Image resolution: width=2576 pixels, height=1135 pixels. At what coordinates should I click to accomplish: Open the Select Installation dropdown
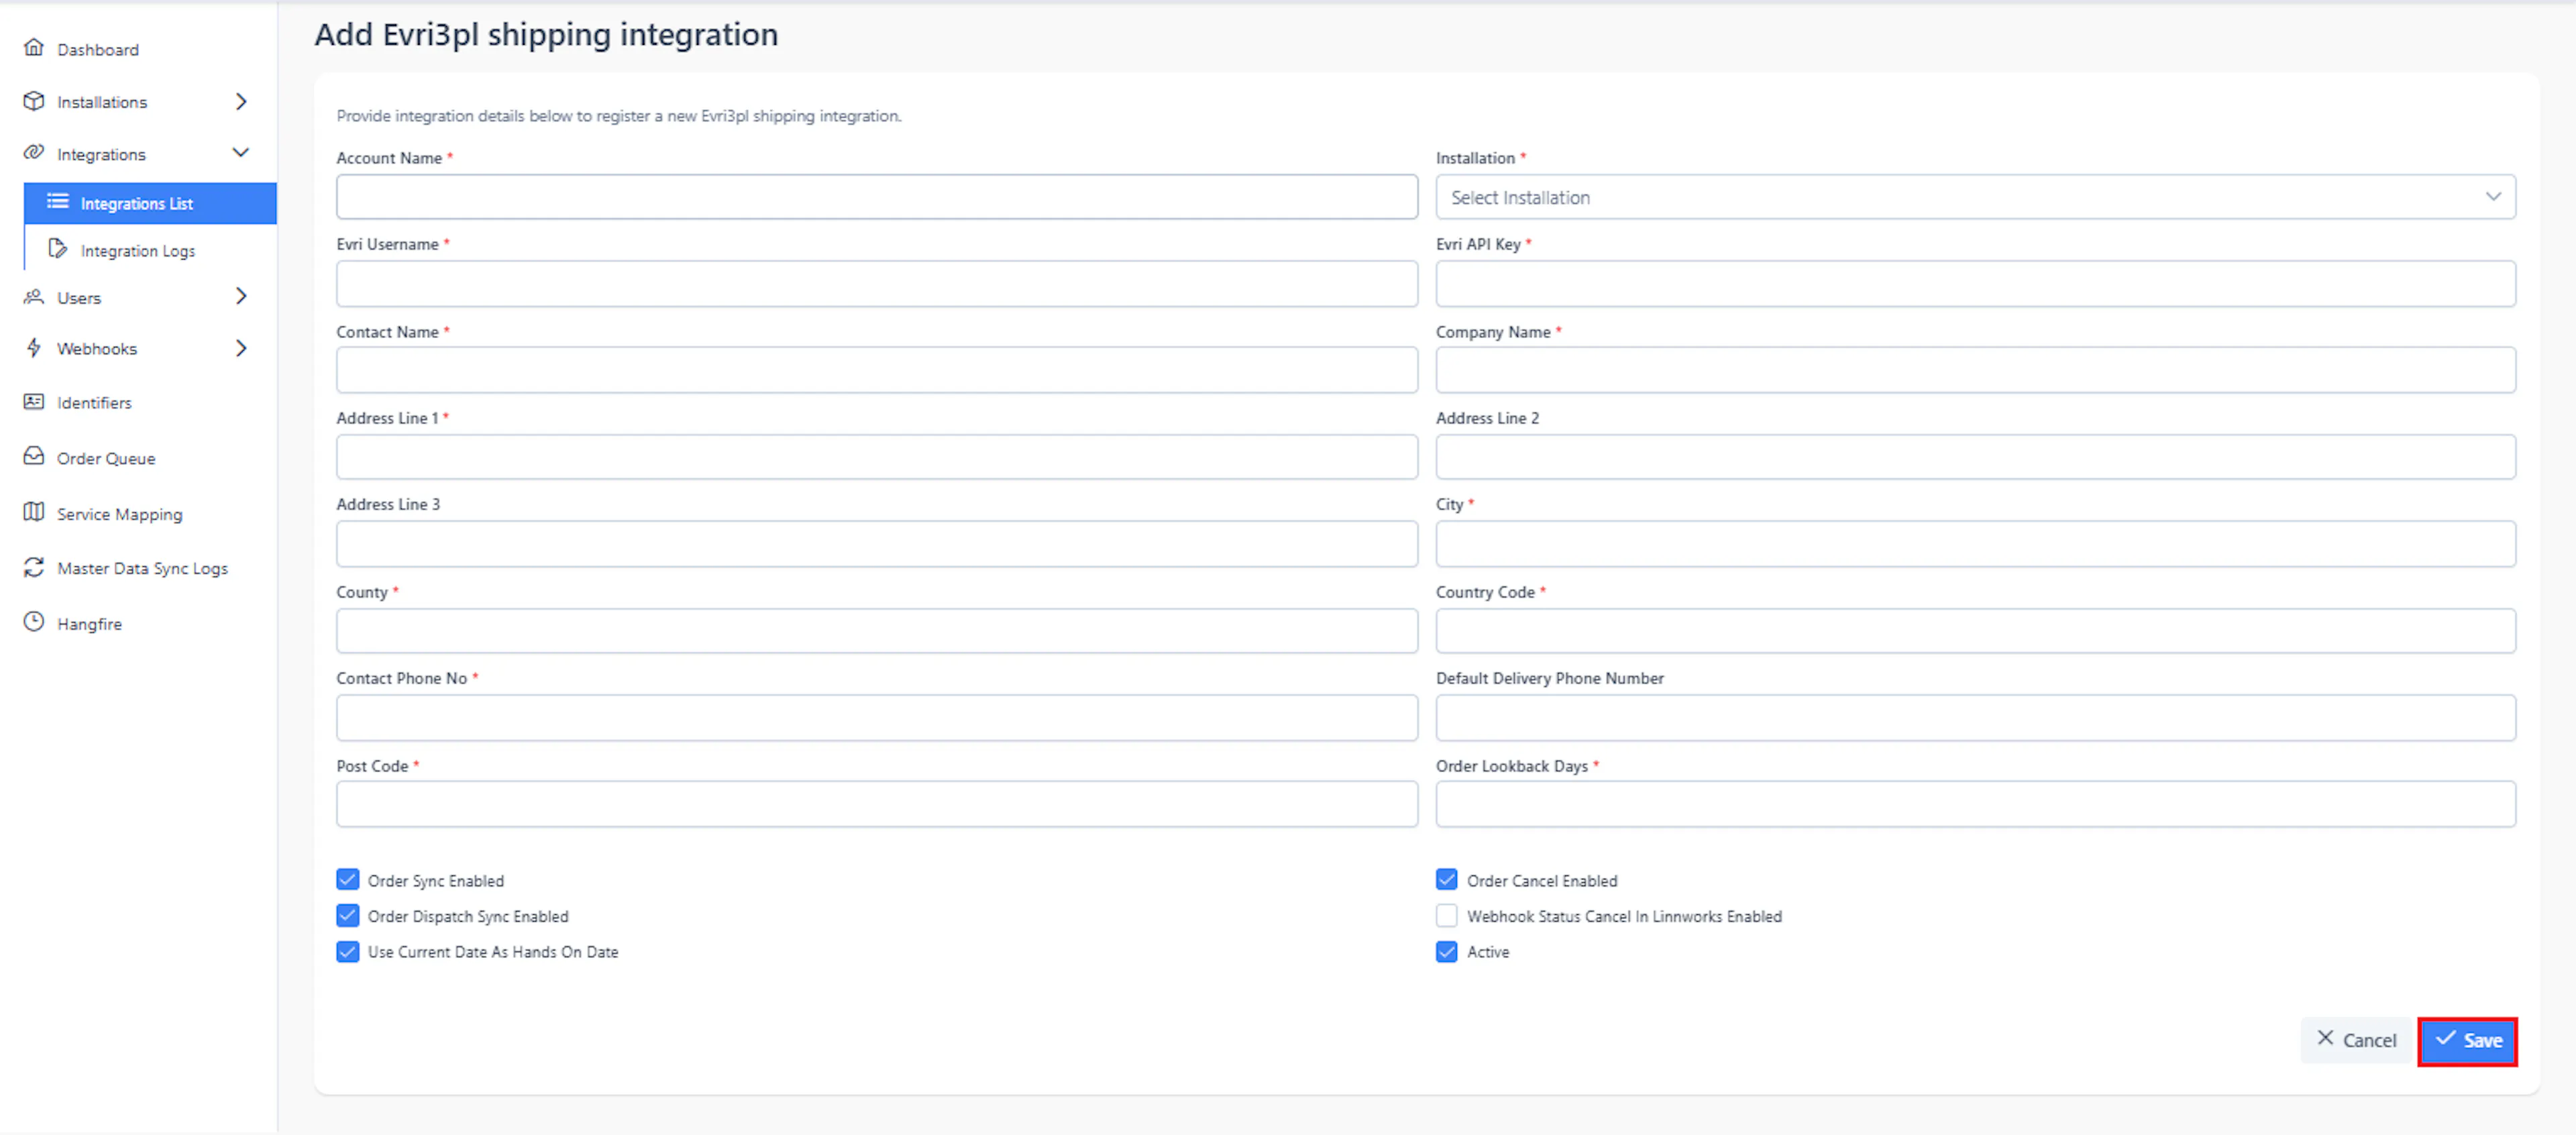coord(1976,197)
